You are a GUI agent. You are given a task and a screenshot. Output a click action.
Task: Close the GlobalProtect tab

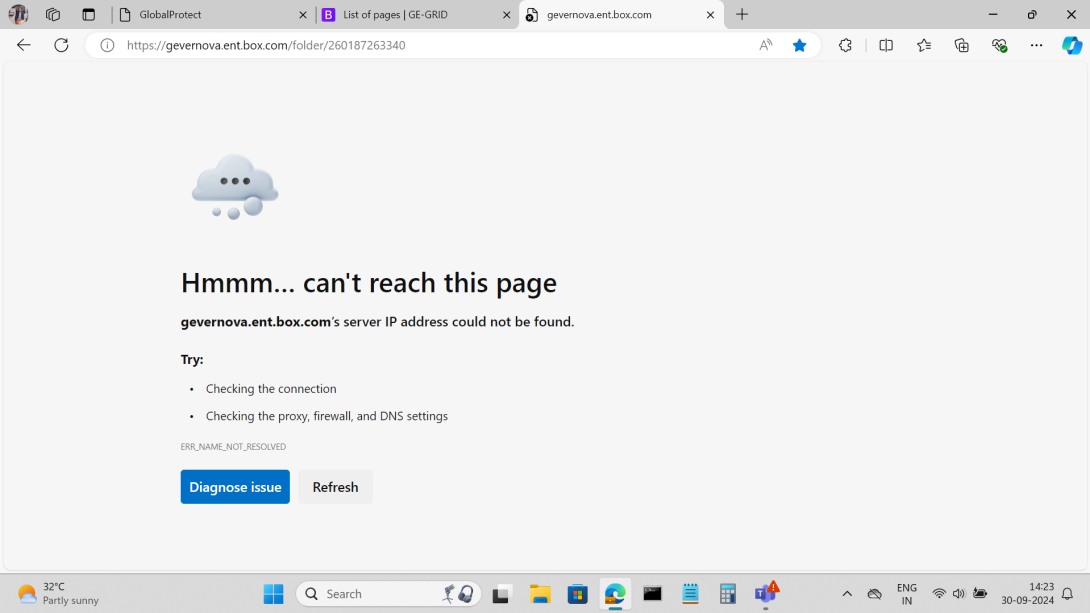point(303,15)
